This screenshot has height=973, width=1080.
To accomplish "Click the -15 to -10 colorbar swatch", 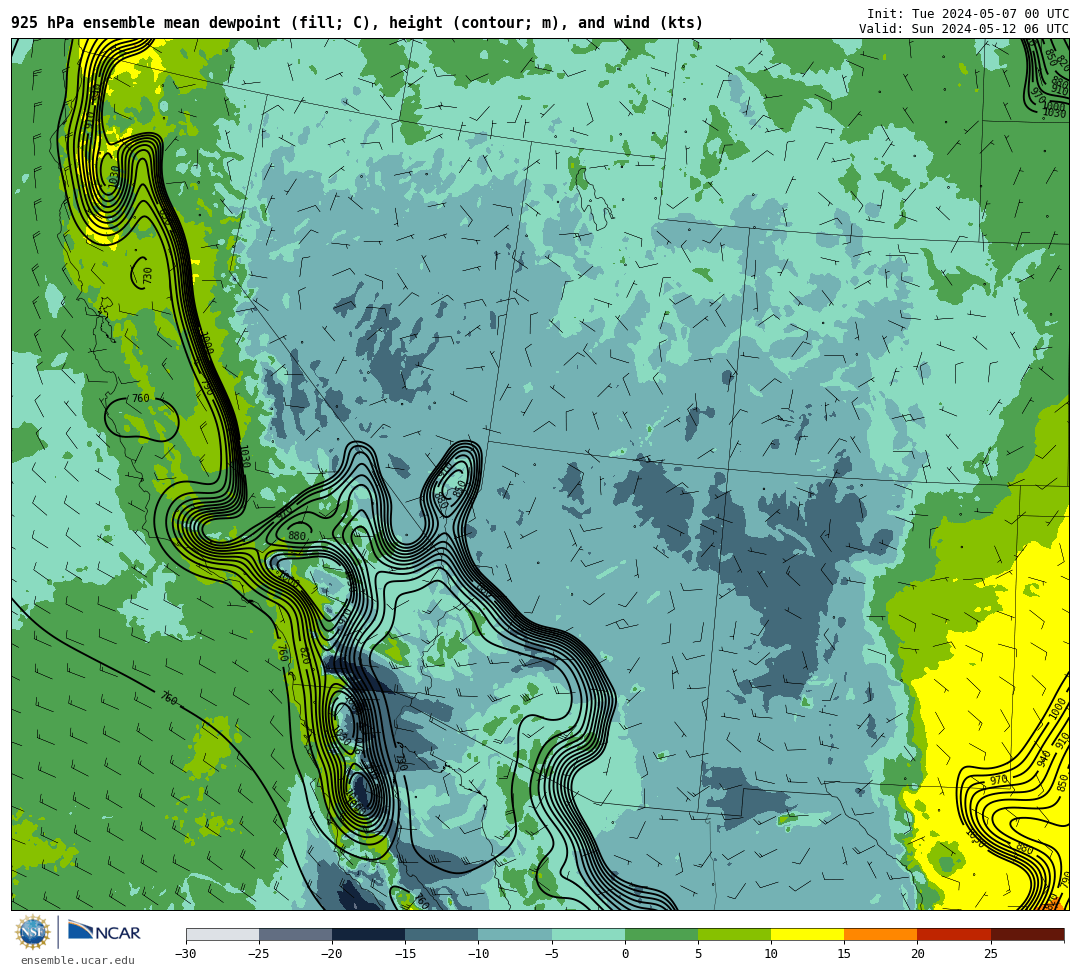I will [442, 934].
